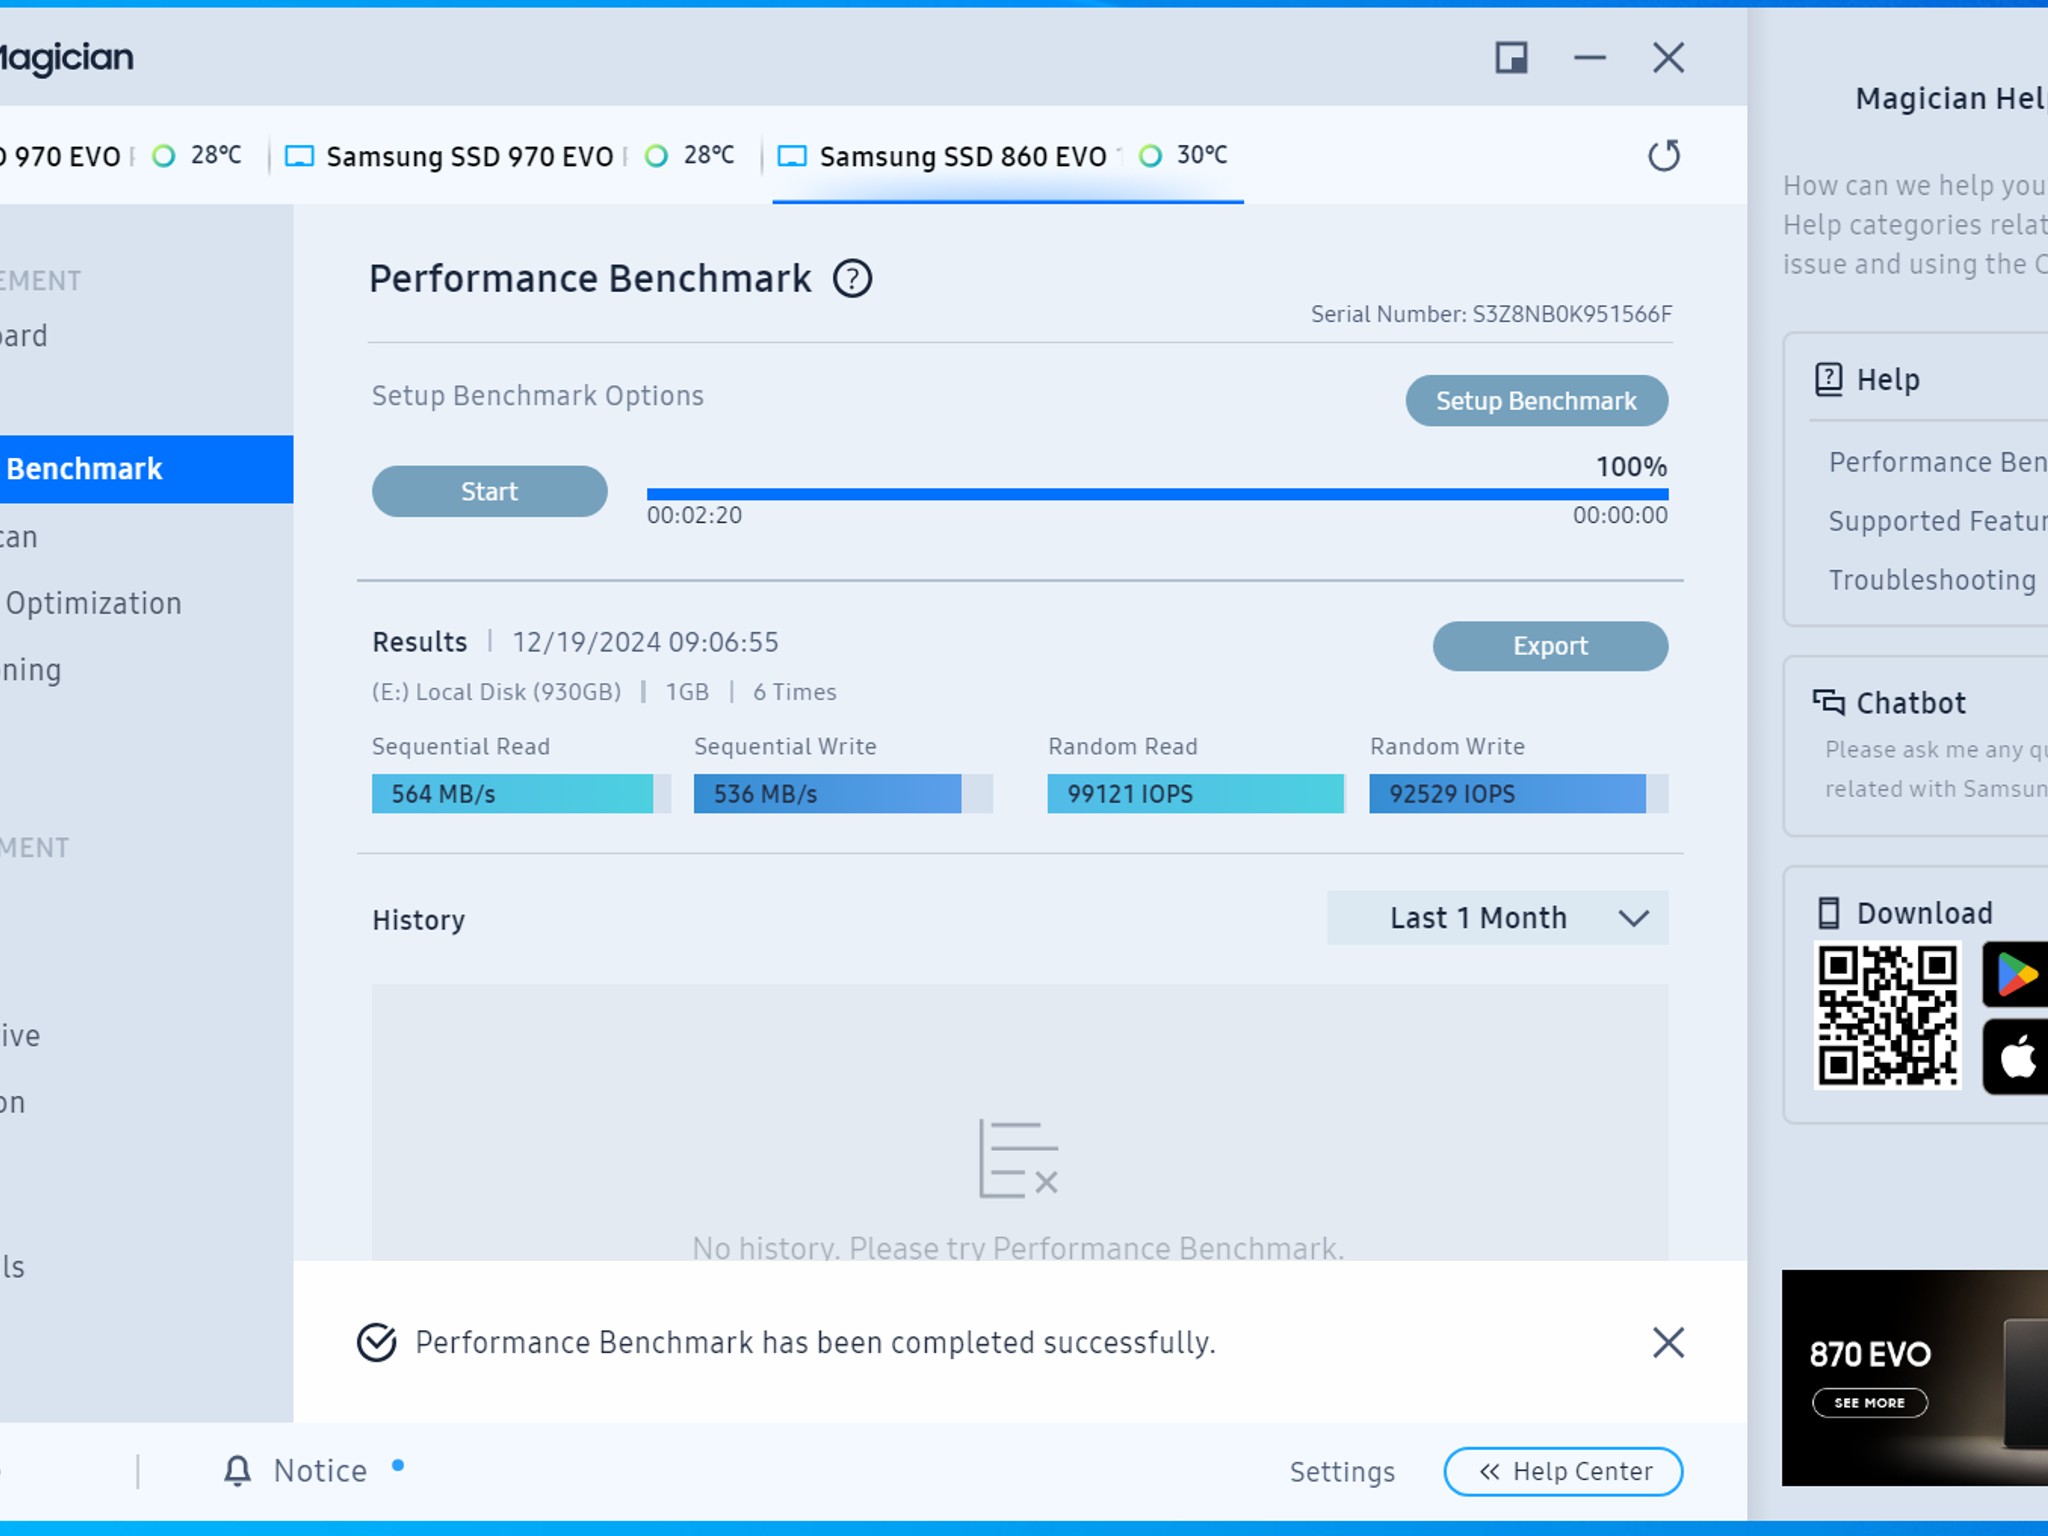
Task: Start the performance benchmark
Action: click(489, 491)
